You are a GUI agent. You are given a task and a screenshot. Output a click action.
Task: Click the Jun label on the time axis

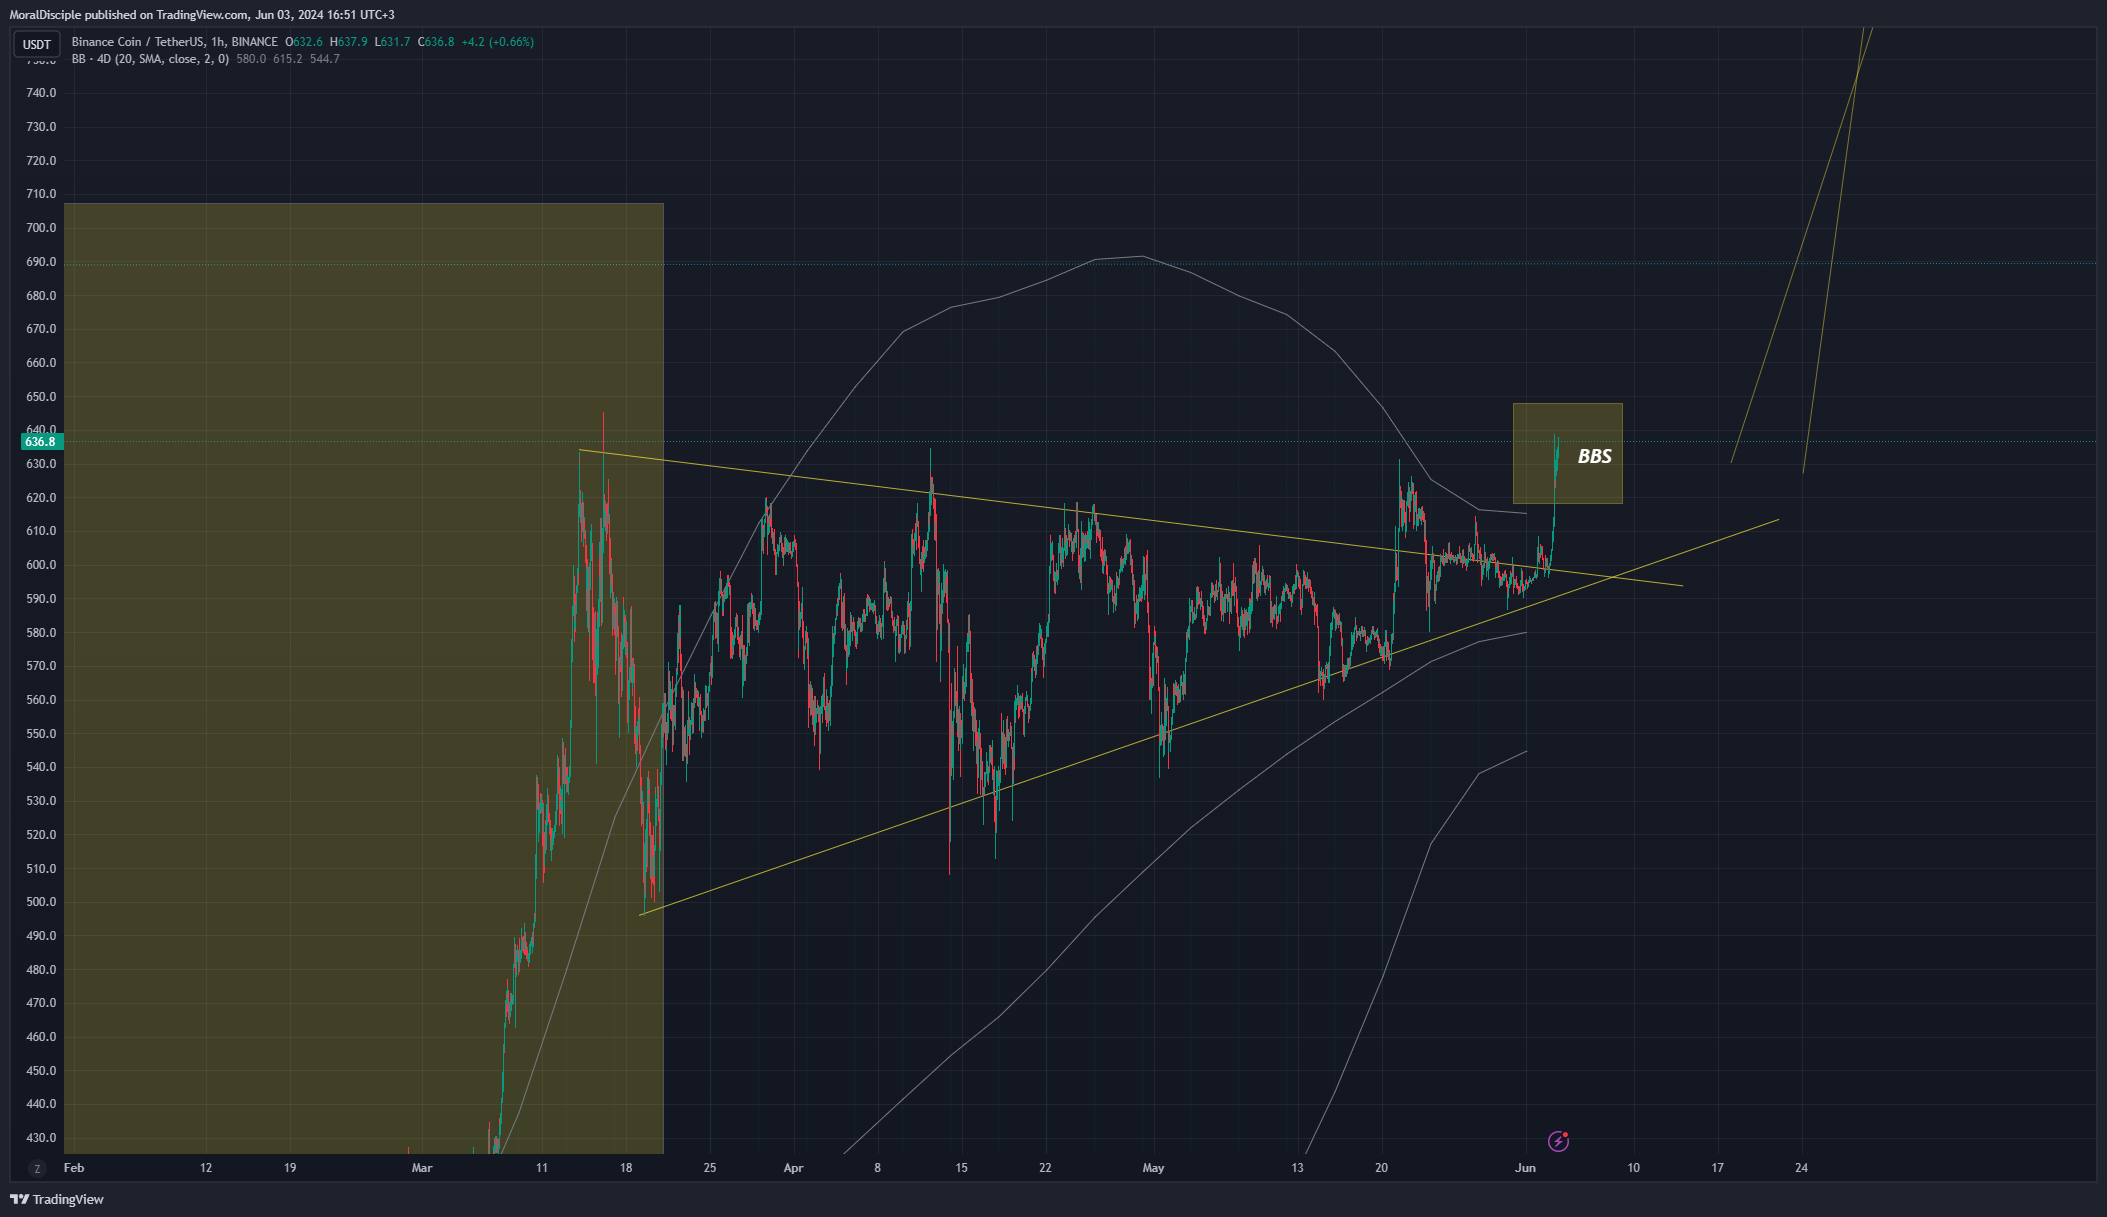(x=1525, y=1168)
